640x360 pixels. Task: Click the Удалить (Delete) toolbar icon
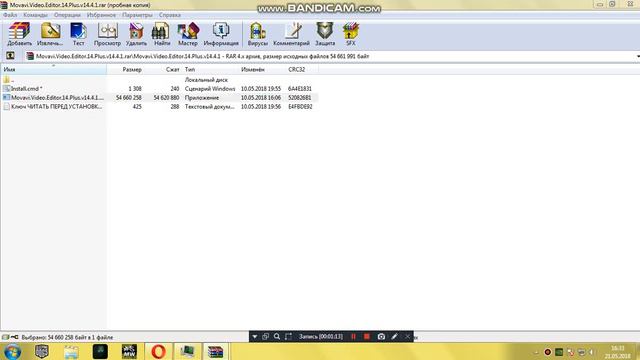tap(136, 34)
